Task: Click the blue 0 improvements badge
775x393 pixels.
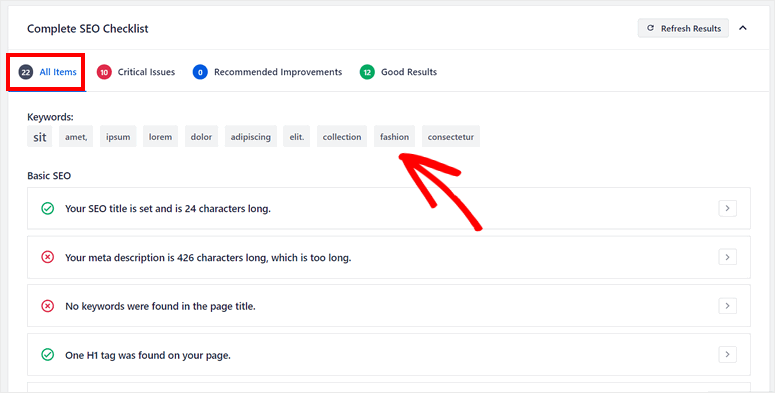Action: [x=200, y=72]
